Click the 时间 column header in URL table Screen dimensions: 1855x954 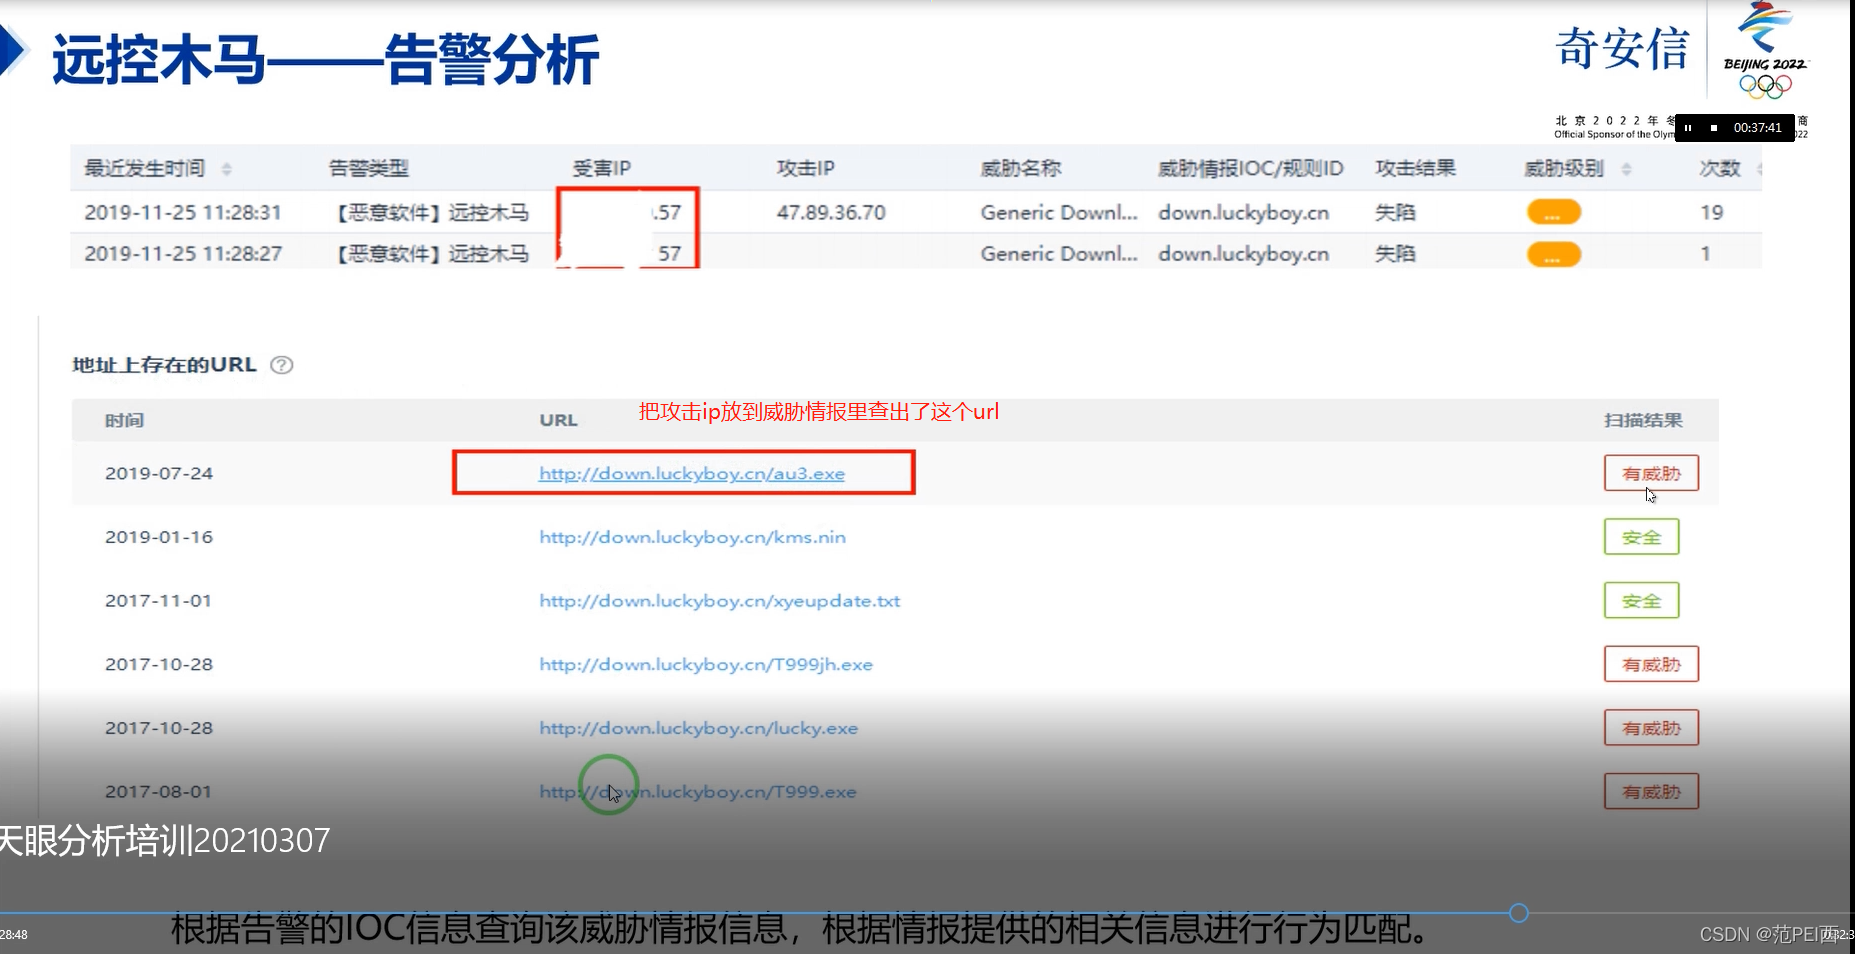[x=124, y=420]
